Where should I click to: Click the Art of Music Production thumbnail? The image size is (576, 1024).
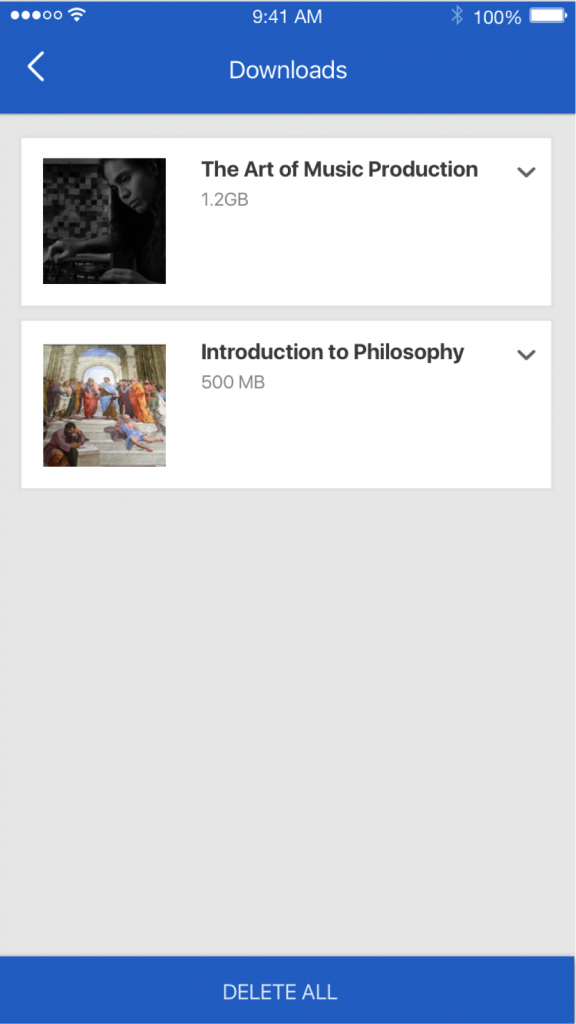coord(104,220)
